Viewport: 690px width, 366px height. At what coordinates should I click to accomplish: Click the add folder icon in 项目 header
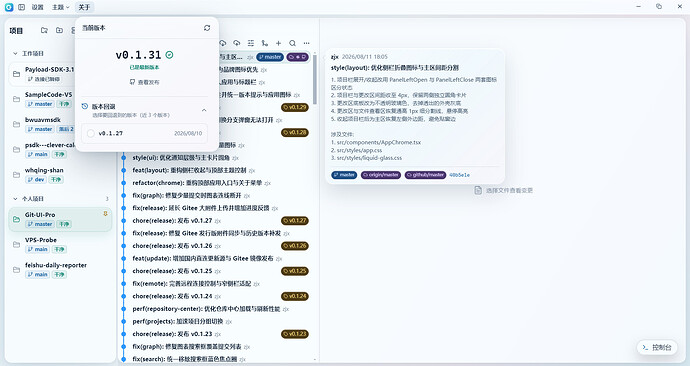tap(59, 30)
